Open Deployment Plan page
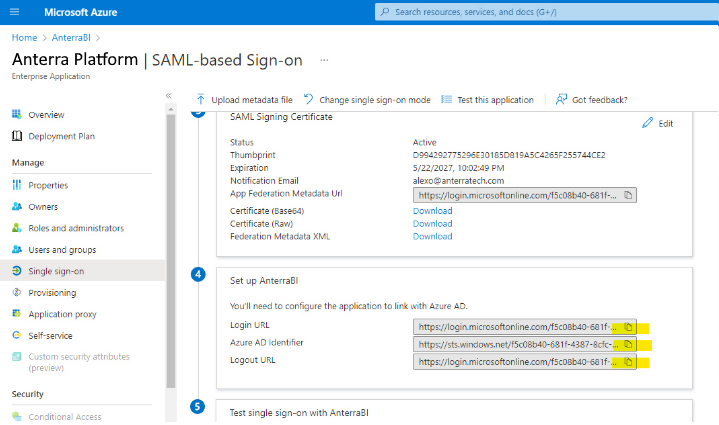The height and width of the screenshot is (425, 719). [x=61, y=136]
